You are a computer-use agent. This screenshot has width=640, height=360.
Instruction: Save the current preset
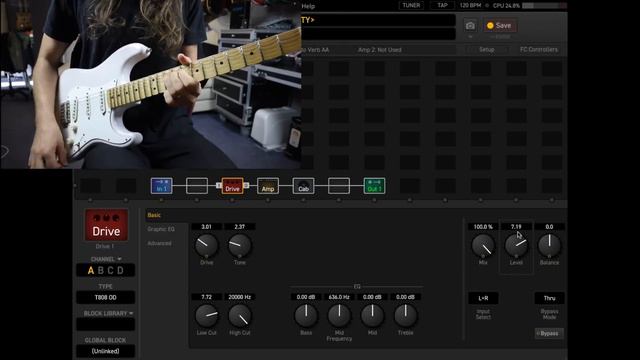500,25
